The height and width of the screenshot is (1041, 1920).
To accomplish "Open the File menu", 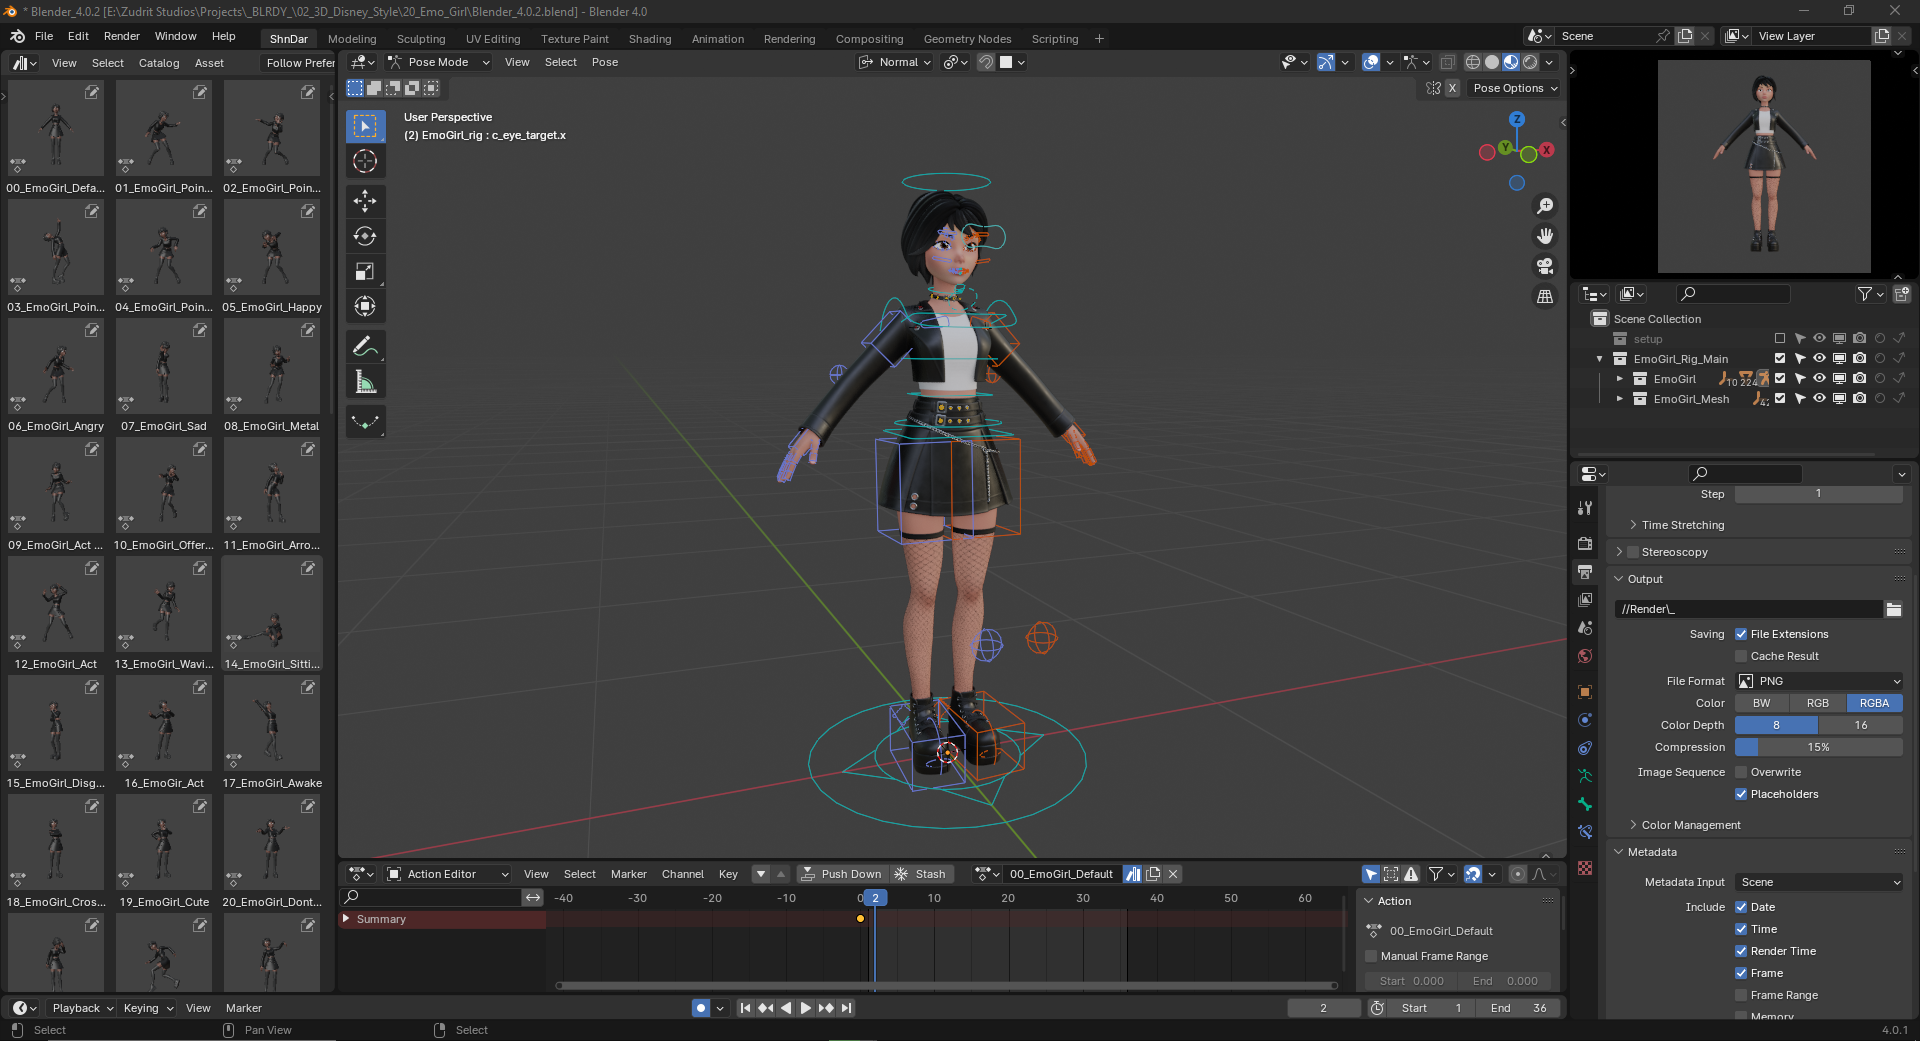I will pos(44,36).
